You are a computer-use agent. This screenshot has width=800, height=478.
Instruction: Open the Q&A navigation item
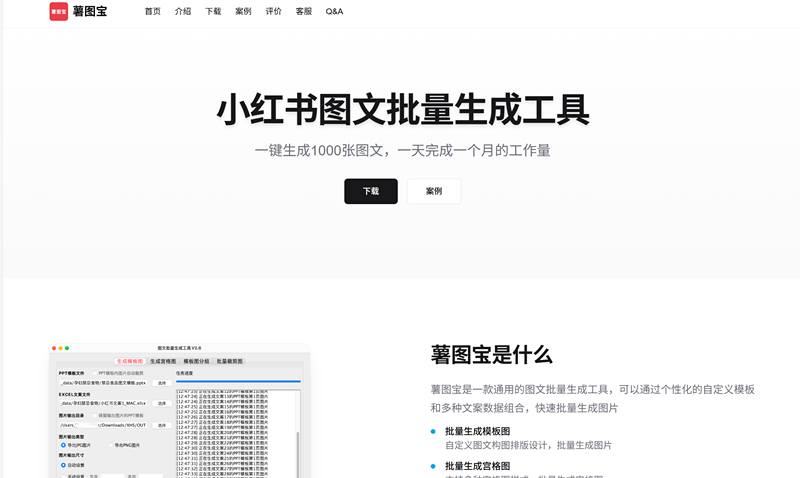[x=334, y=11]
